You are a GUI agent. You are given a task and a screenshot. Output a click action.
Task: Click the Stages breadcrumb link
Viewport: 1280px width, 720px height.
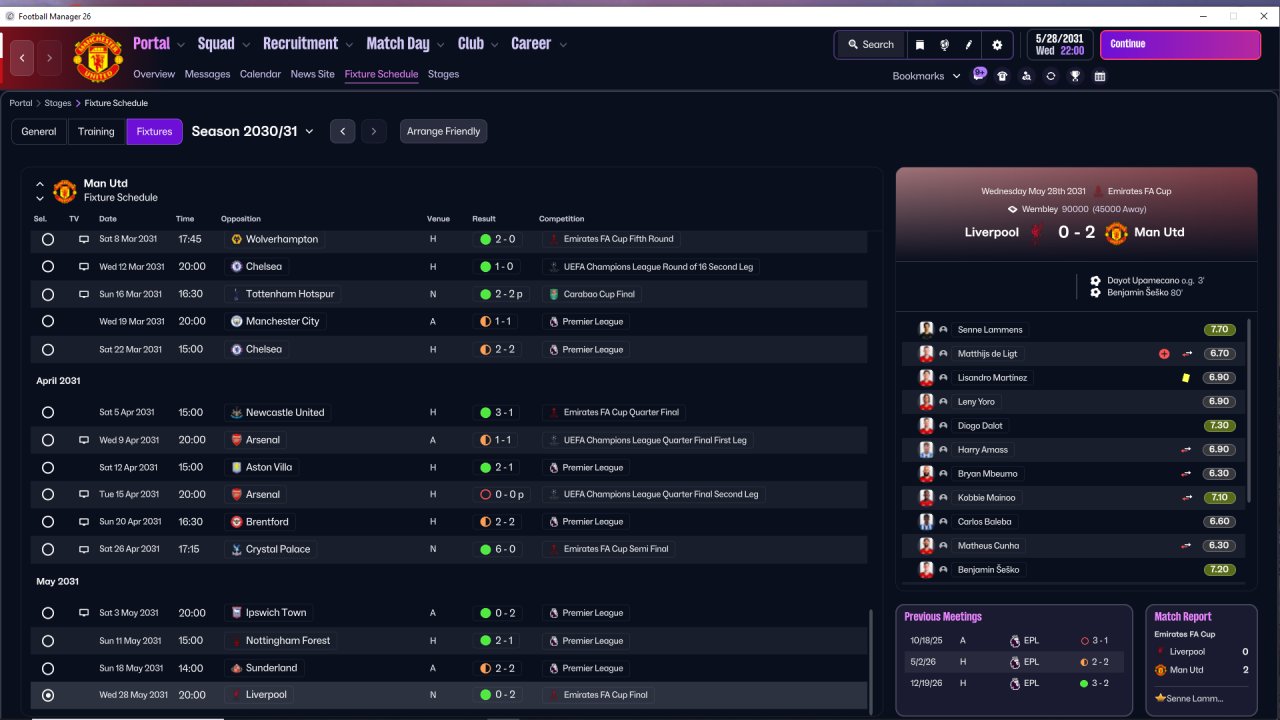coord(58,103)
